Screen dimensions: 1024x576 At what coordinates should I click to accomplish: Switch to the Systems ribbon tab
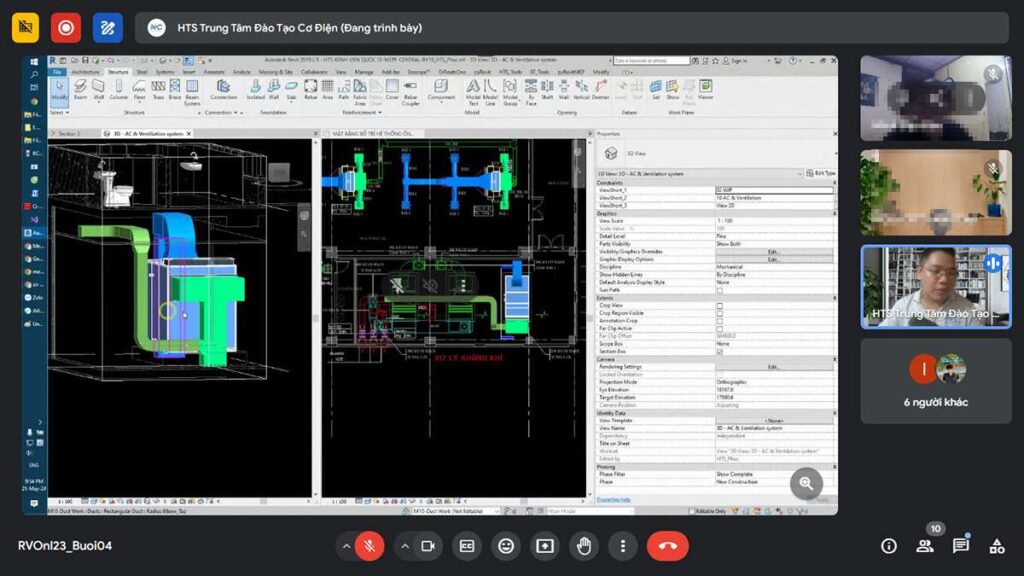[166, 73]
